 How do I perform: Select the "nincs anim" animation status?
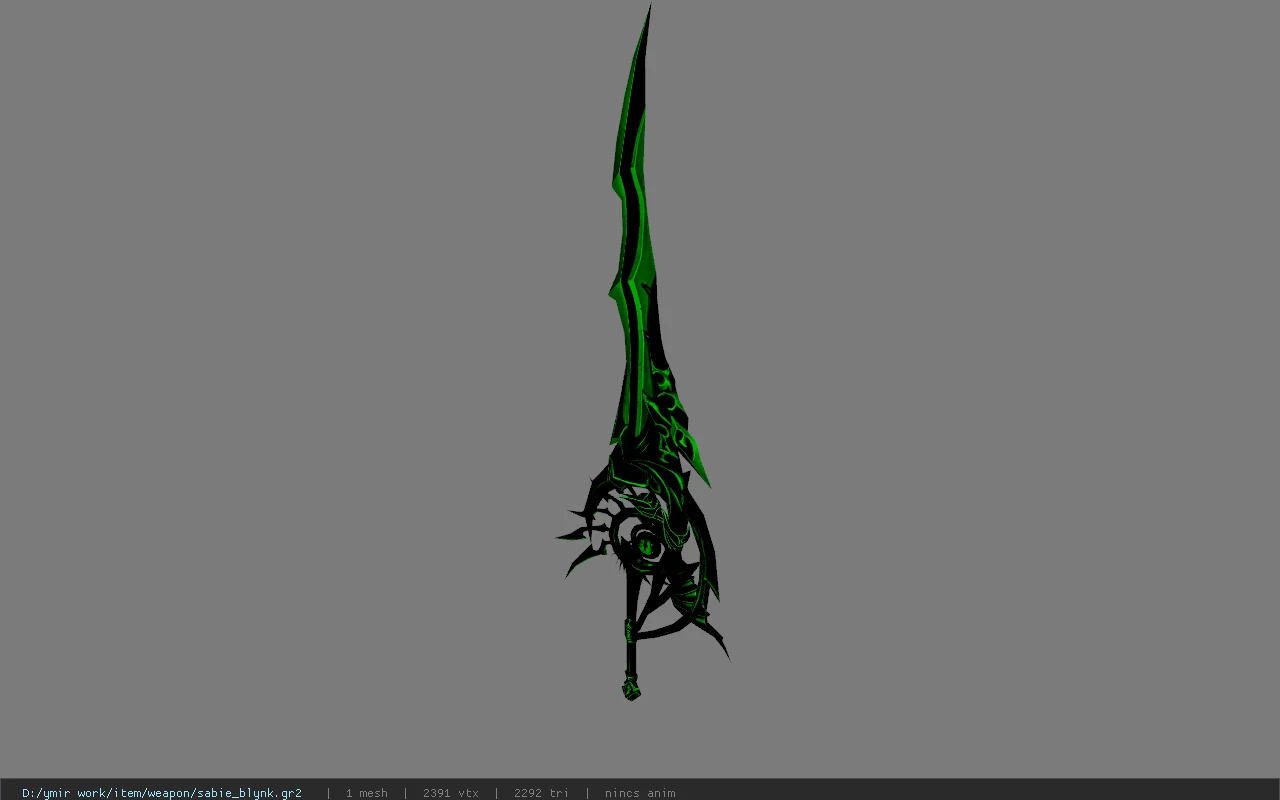click(x=640, y=793)
